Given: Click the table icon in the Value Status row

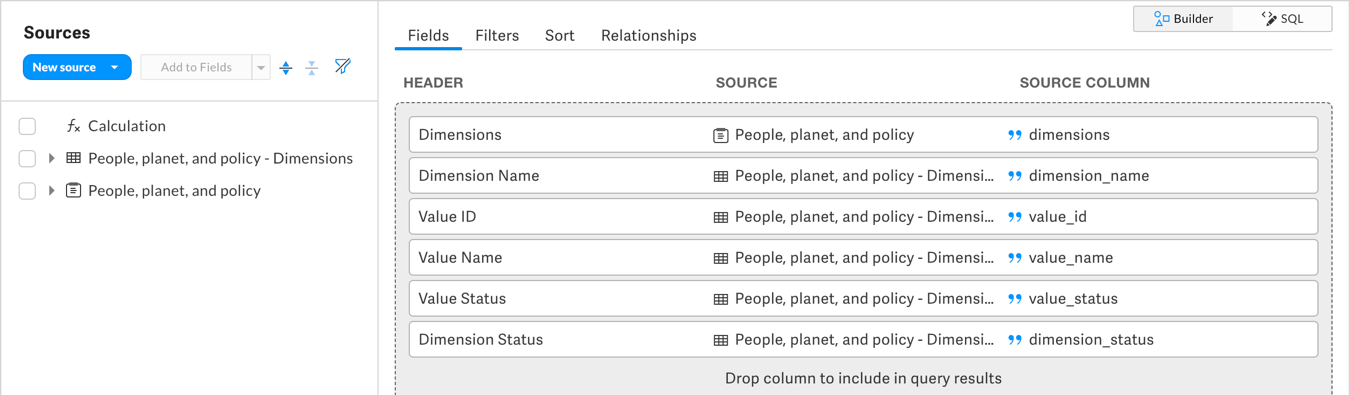Looking at the screenshot, I should coord(720,299).
